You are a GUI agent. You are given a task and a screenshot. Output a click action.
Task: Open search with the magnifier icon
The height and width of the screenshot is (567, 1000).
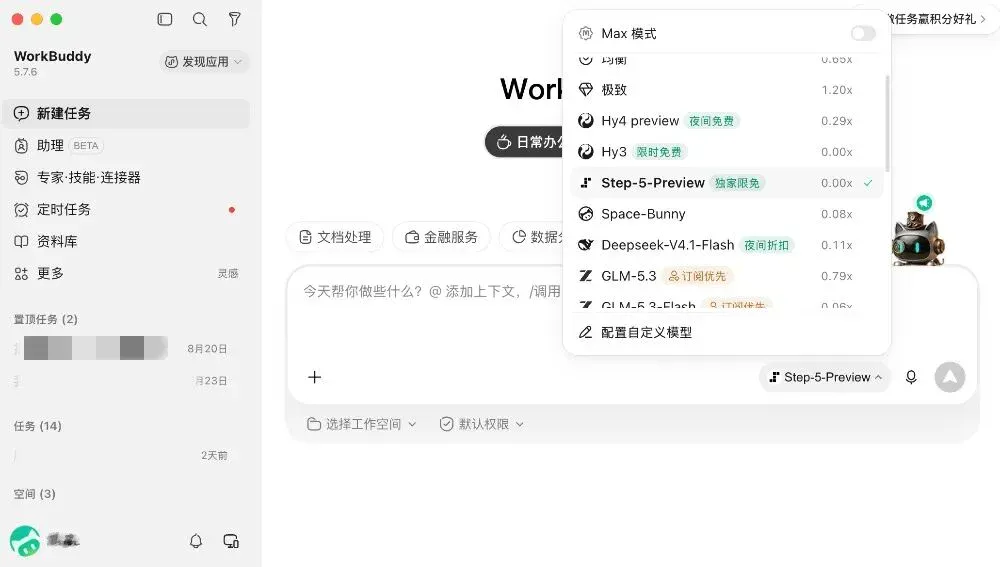[200, 19]
